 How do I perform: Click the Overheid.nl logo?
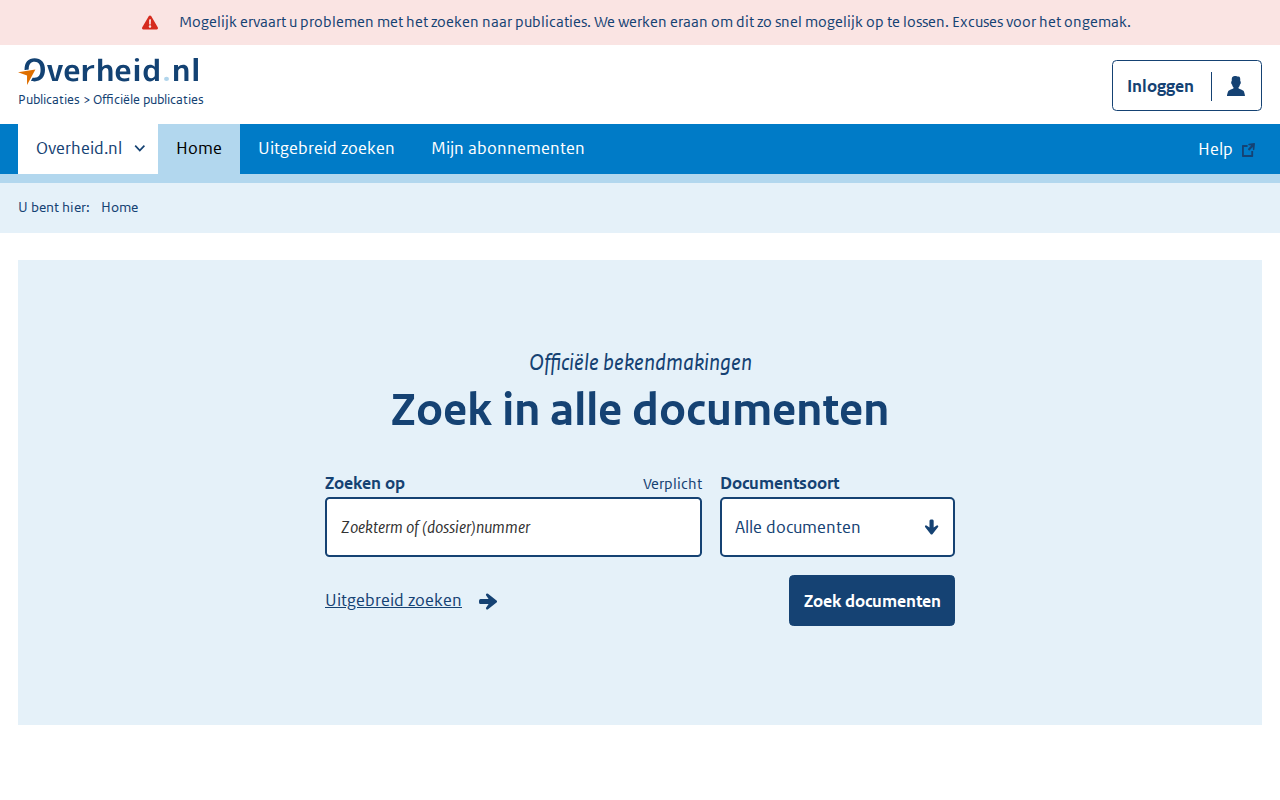coord(109,71)
